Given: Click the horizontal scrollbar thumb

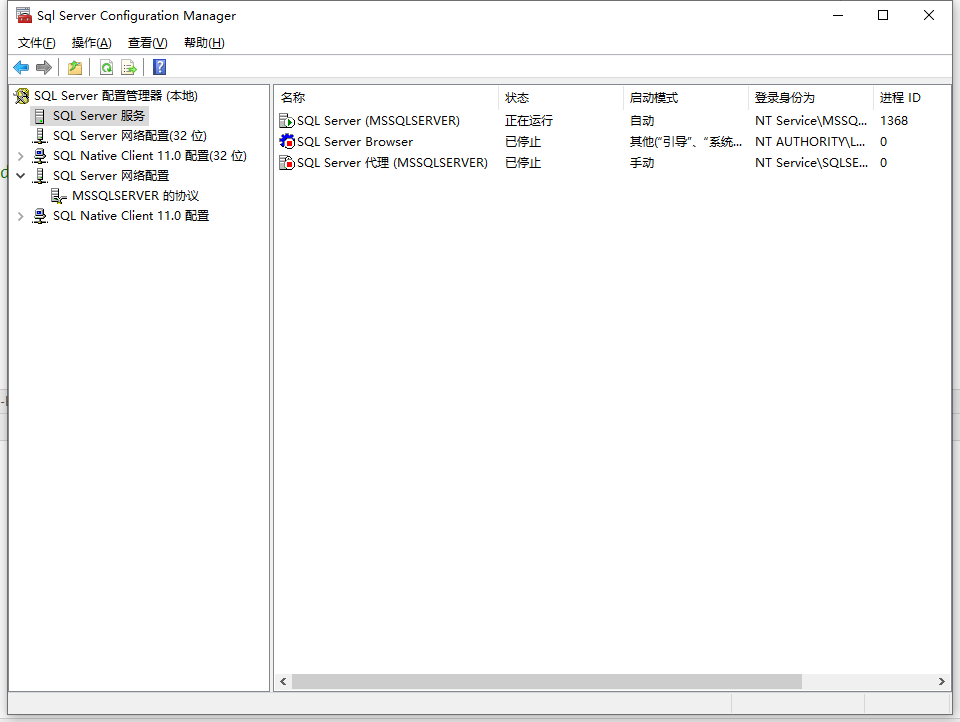Looking at the screenshot, I should (x=547, y=682).
